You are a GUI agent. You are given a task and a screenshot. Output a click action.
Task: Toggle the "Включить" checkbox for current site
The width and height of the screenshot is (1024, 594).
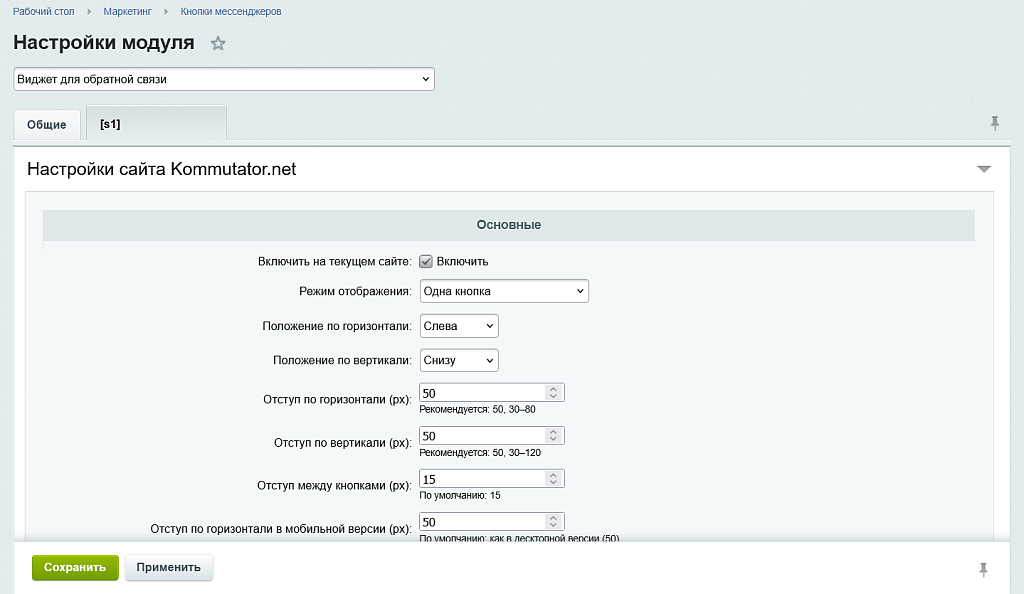coord(426,261)
